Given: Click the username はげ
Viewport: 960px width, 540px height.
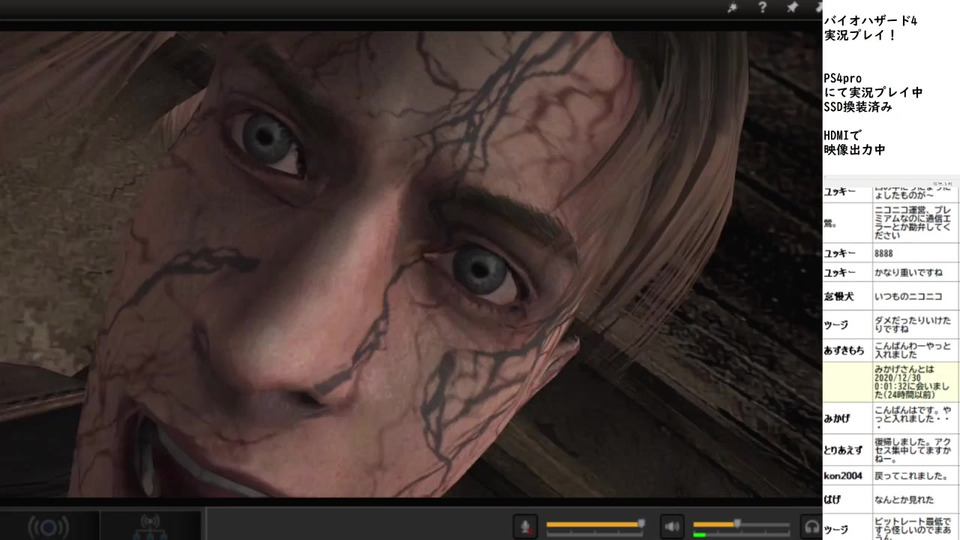Looking at the screenshot, I should point(832,500).
